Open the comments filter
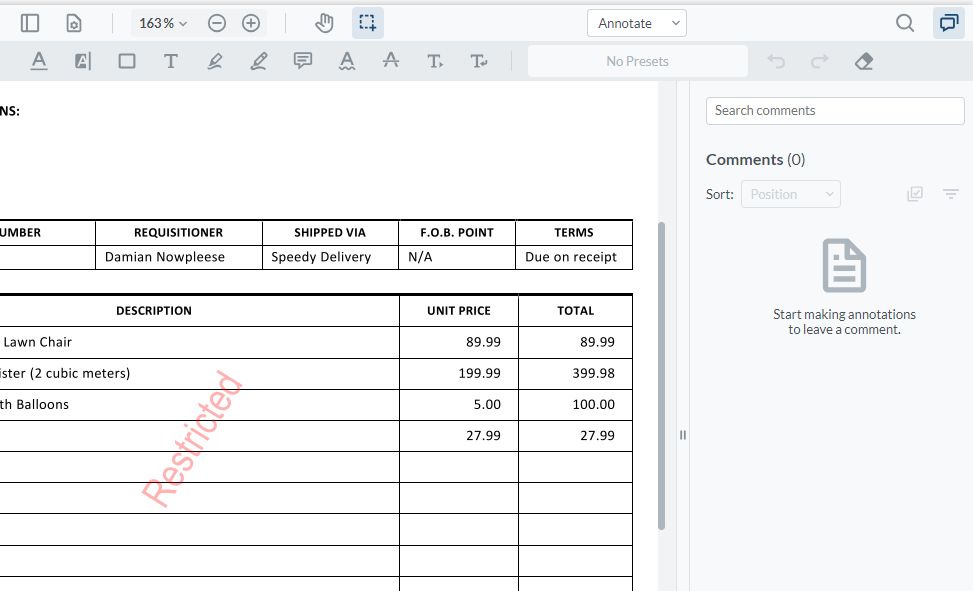The width and height of the screenshot is (973, 591). (x=951, y=194)
